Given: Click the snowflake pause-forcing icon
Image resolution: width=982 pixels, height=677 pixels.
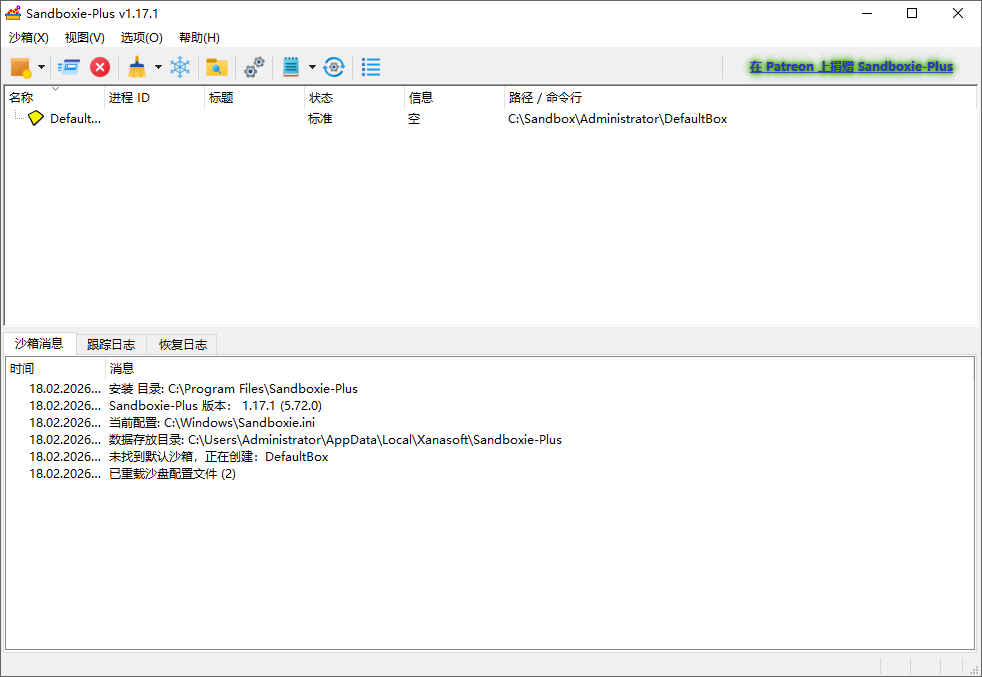Looking at the screenshot, I should click(178, 66).
